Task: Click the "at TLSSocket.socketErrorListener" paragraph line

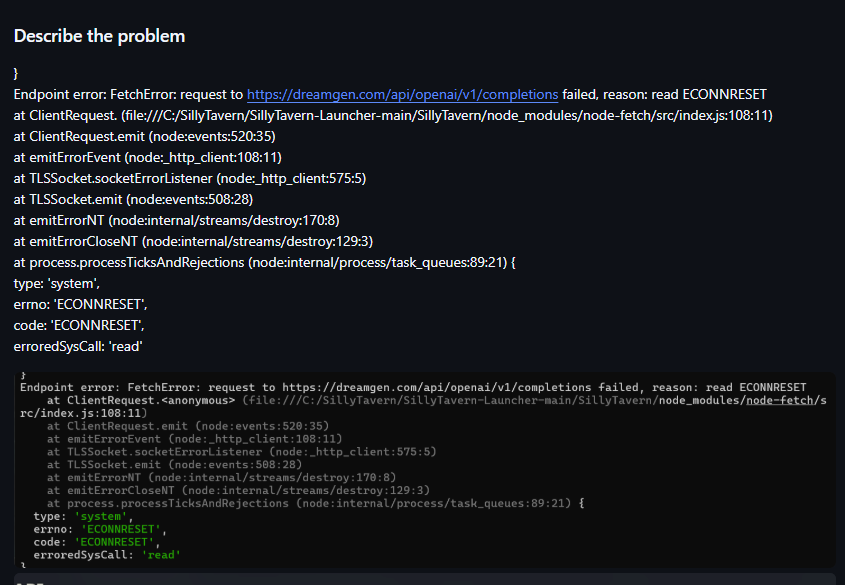Action: pos(190,178)
